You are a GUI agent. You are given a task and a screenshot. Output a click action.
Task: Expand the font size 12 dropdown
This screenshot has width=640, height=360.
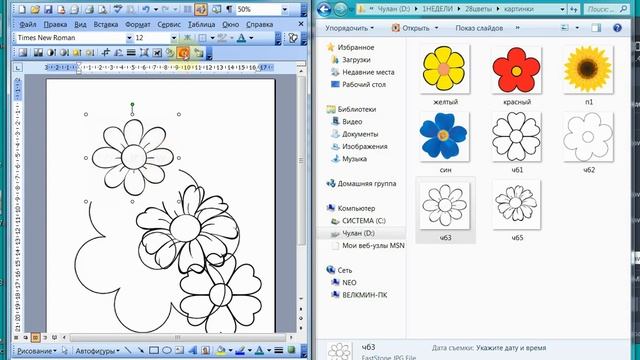(x=173, y=38)
